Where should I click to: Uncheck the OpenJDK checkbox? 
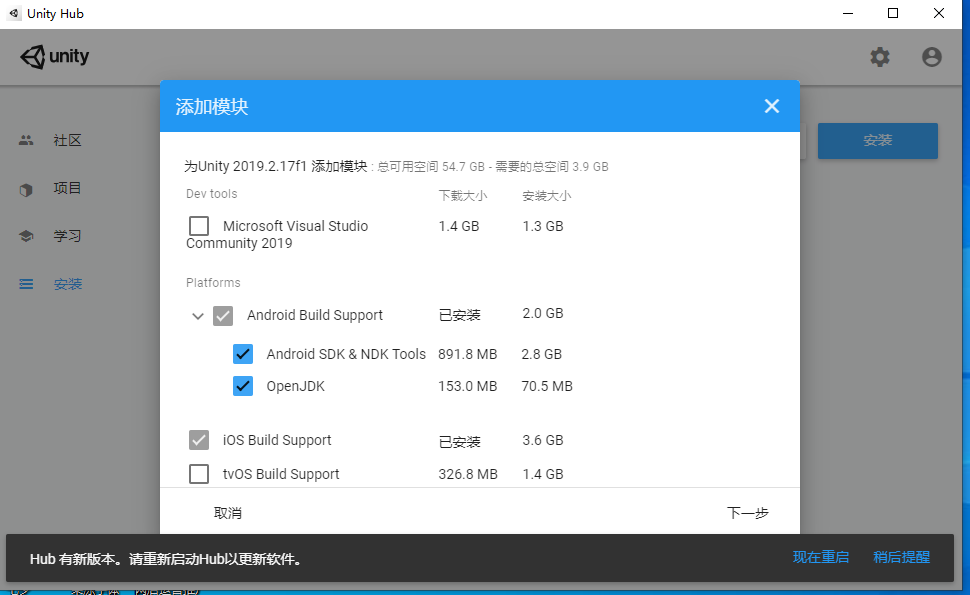[242, 386]
